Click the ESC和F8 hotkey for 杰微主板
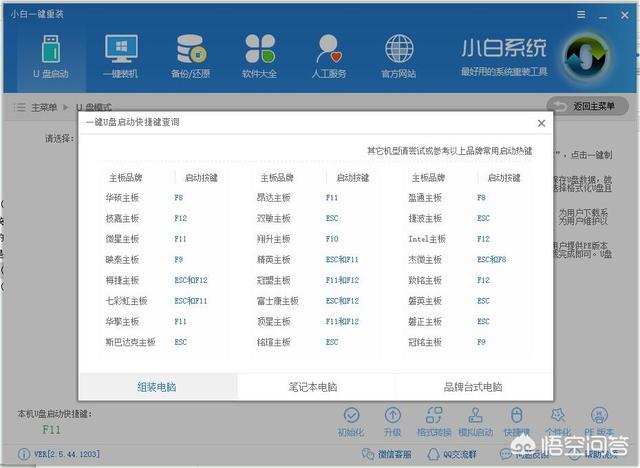Viewport: 640px width, 468px height. click(x=491, y=260)
